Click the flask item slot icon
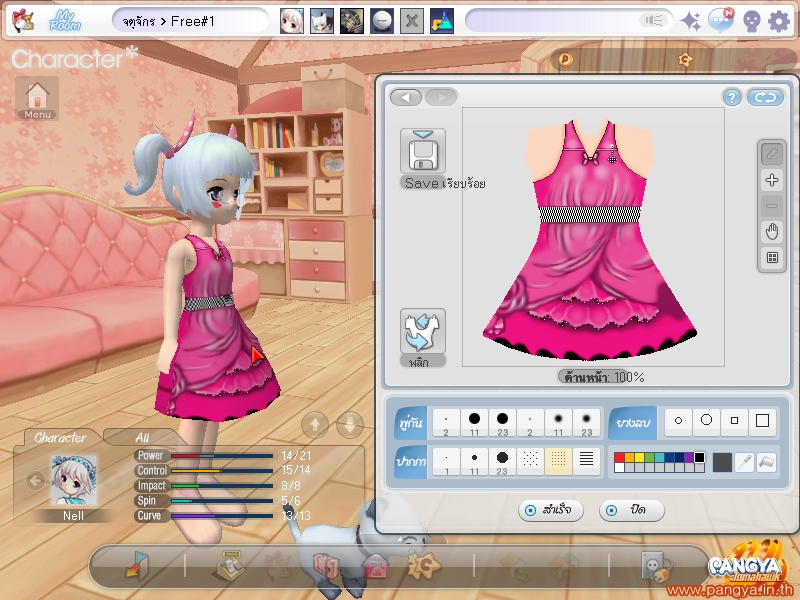The width and height of the screenshot is (800, 600). tap(442, 21)
